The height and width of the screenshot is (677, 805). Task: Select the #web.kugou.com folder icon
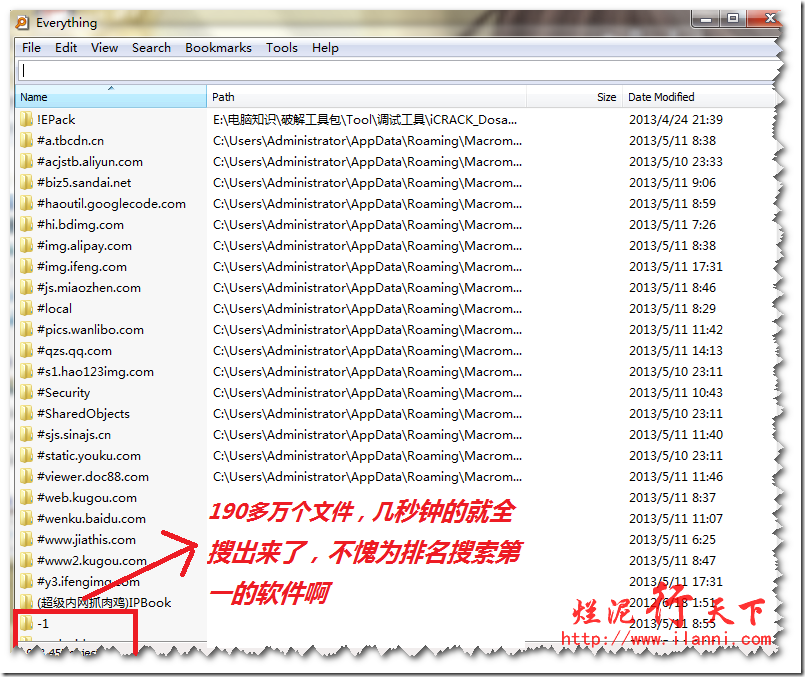click(x=26, y=498)
